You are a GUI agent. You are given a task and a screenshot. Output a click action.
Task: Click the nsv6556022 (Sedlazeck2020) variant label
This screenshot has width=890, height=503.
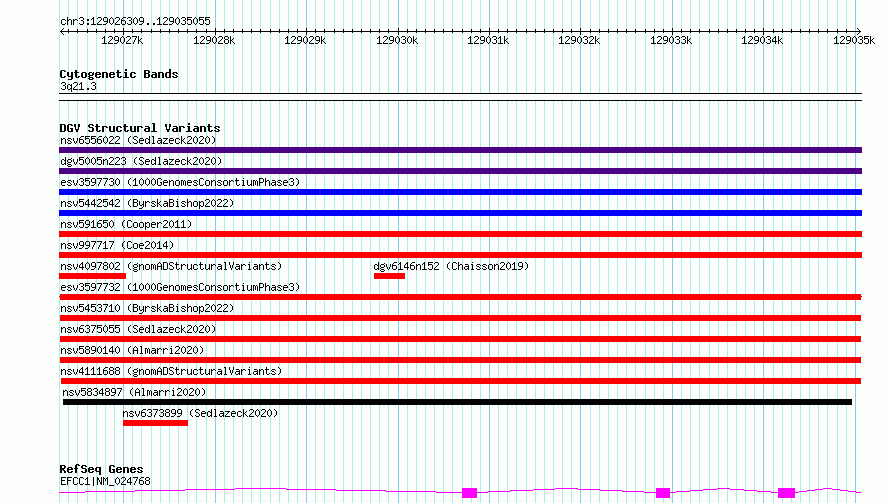(x=138, y=140)
